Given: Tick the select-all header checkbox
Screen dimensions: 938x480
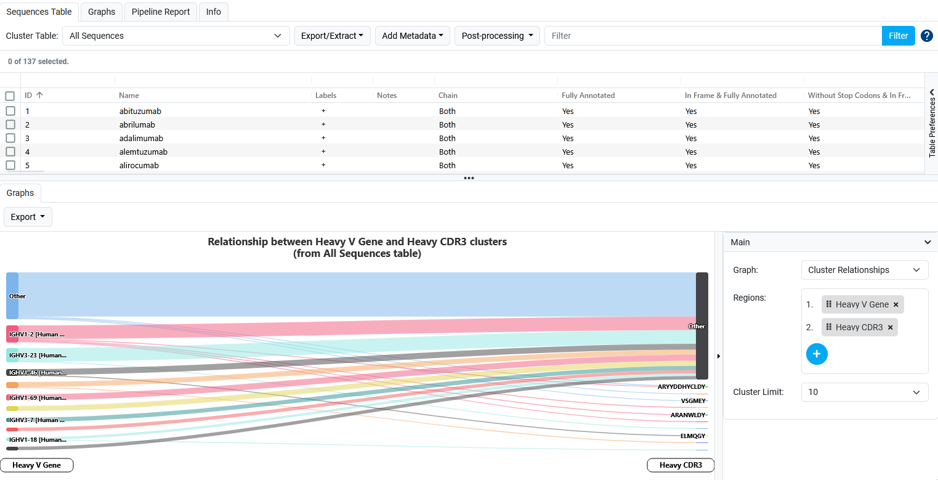Looking at the screenshot, I should click(10, 96).
